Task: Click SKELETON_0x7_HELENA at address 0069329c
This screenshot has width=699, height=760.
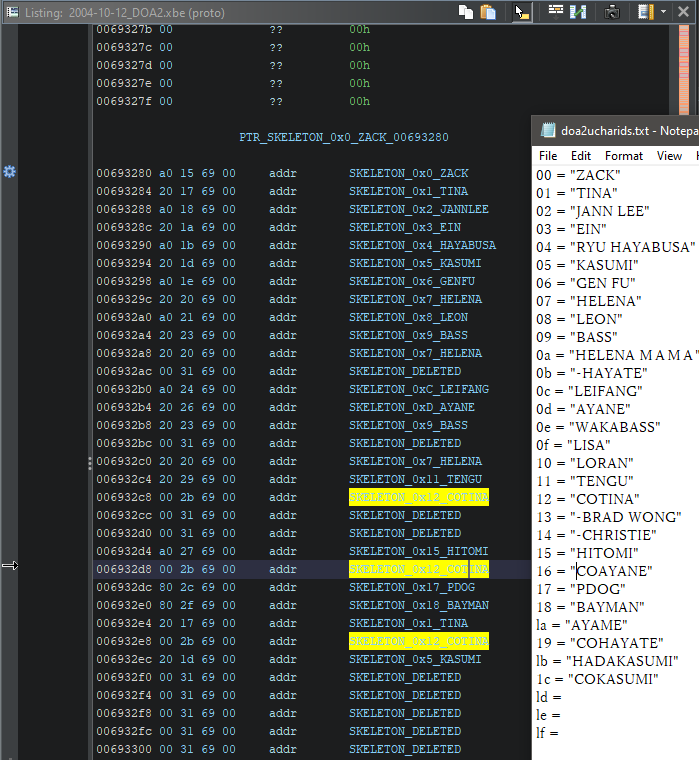Action: coord(415,299)
